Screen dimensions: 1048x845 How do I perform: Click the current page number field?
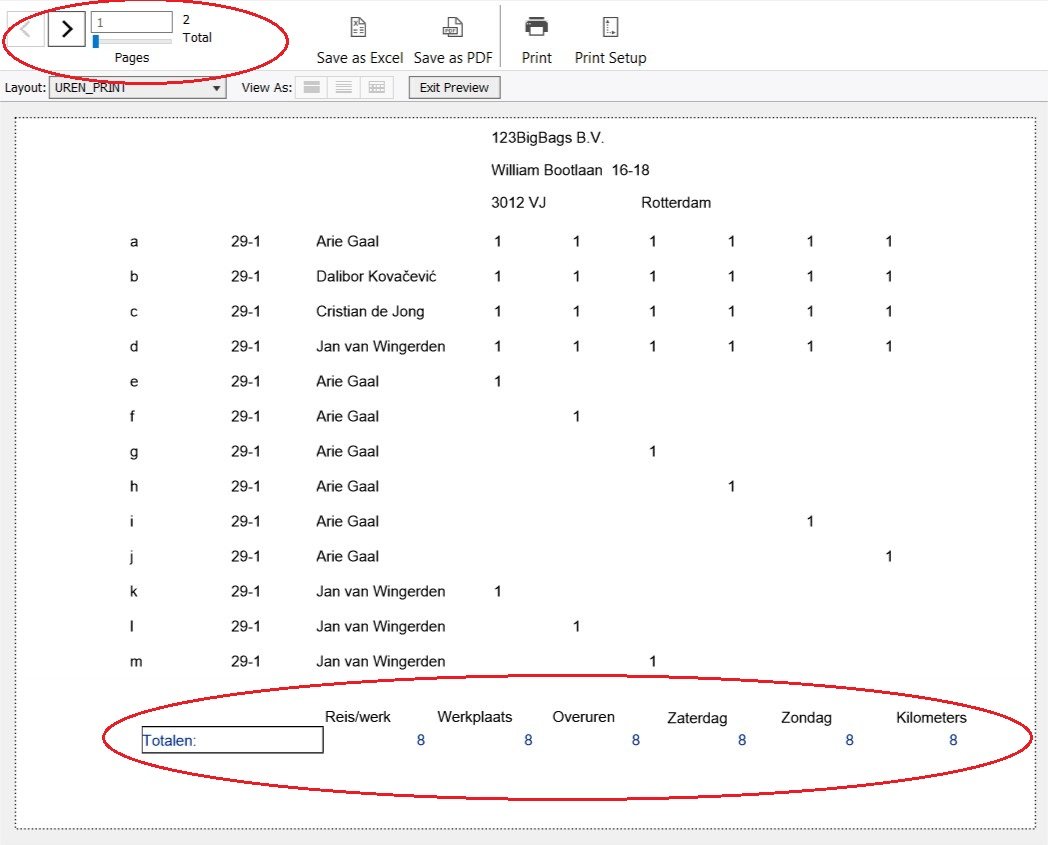coord(131,22)
